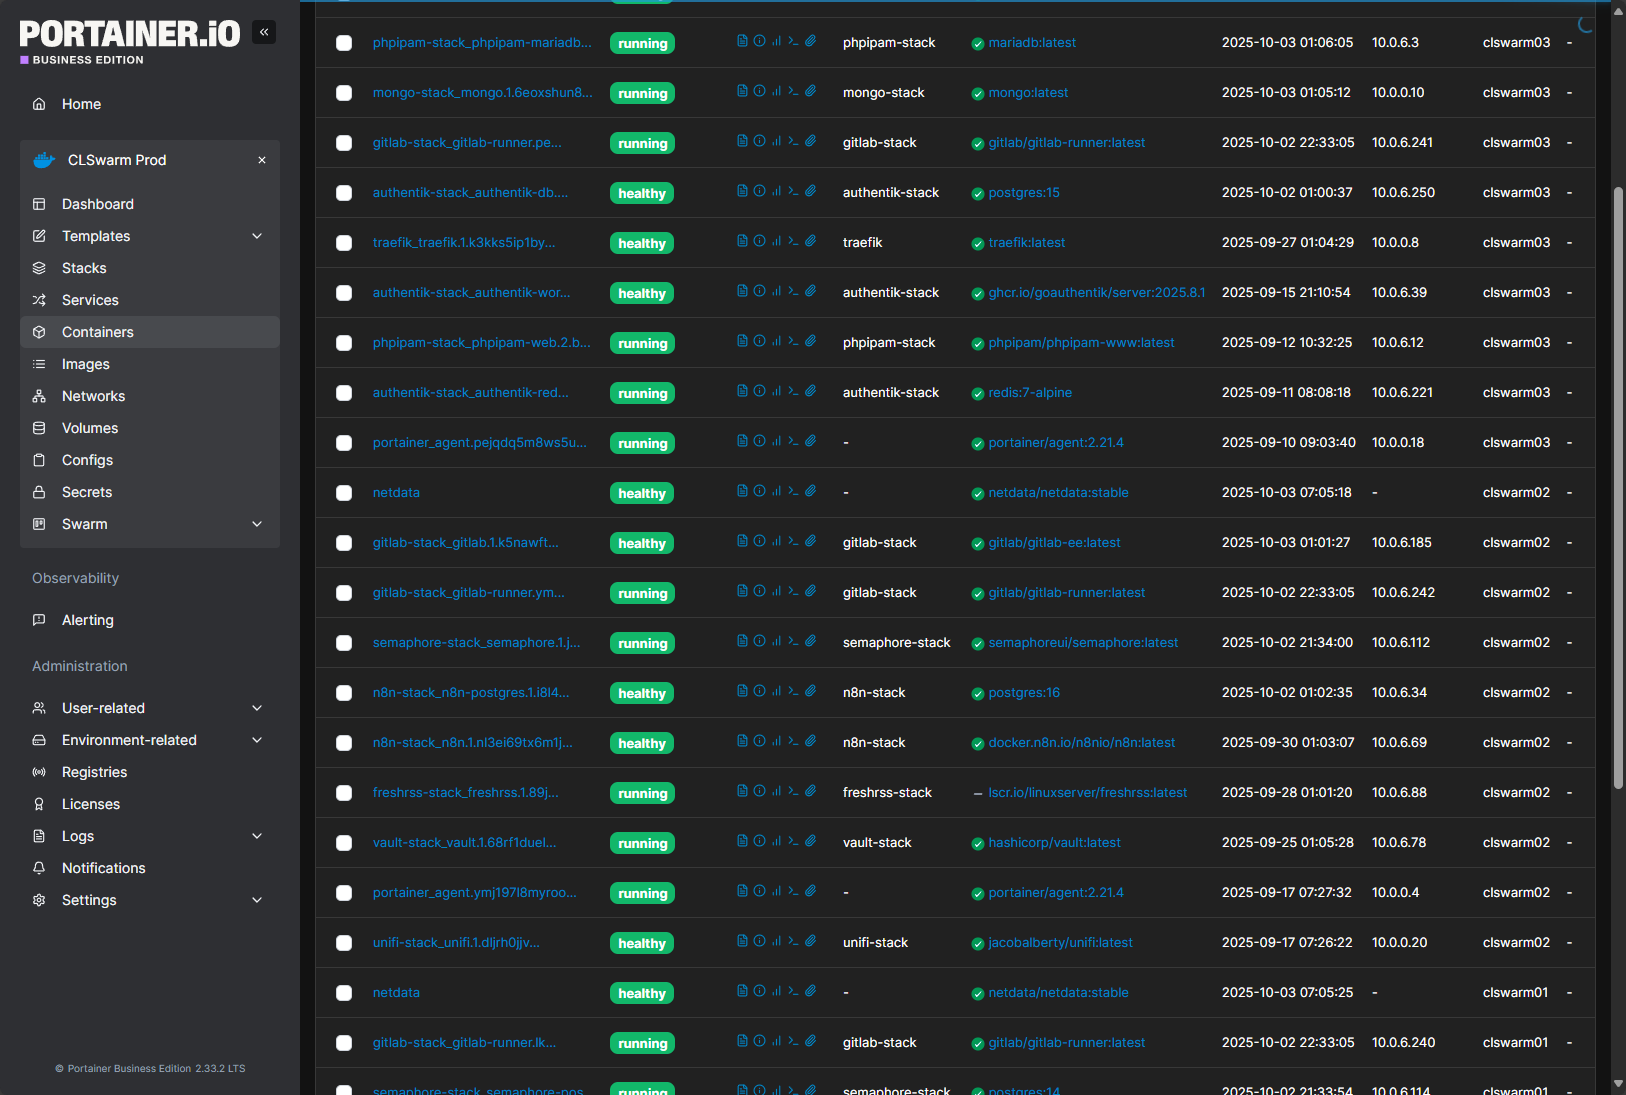Tick the unifi-stack_unifi row checkbox

(344, 943)
